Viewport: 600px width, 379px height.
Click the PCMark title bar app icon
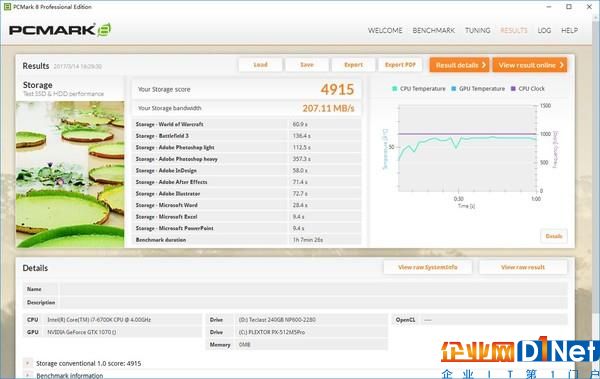(x=7, y=7)
